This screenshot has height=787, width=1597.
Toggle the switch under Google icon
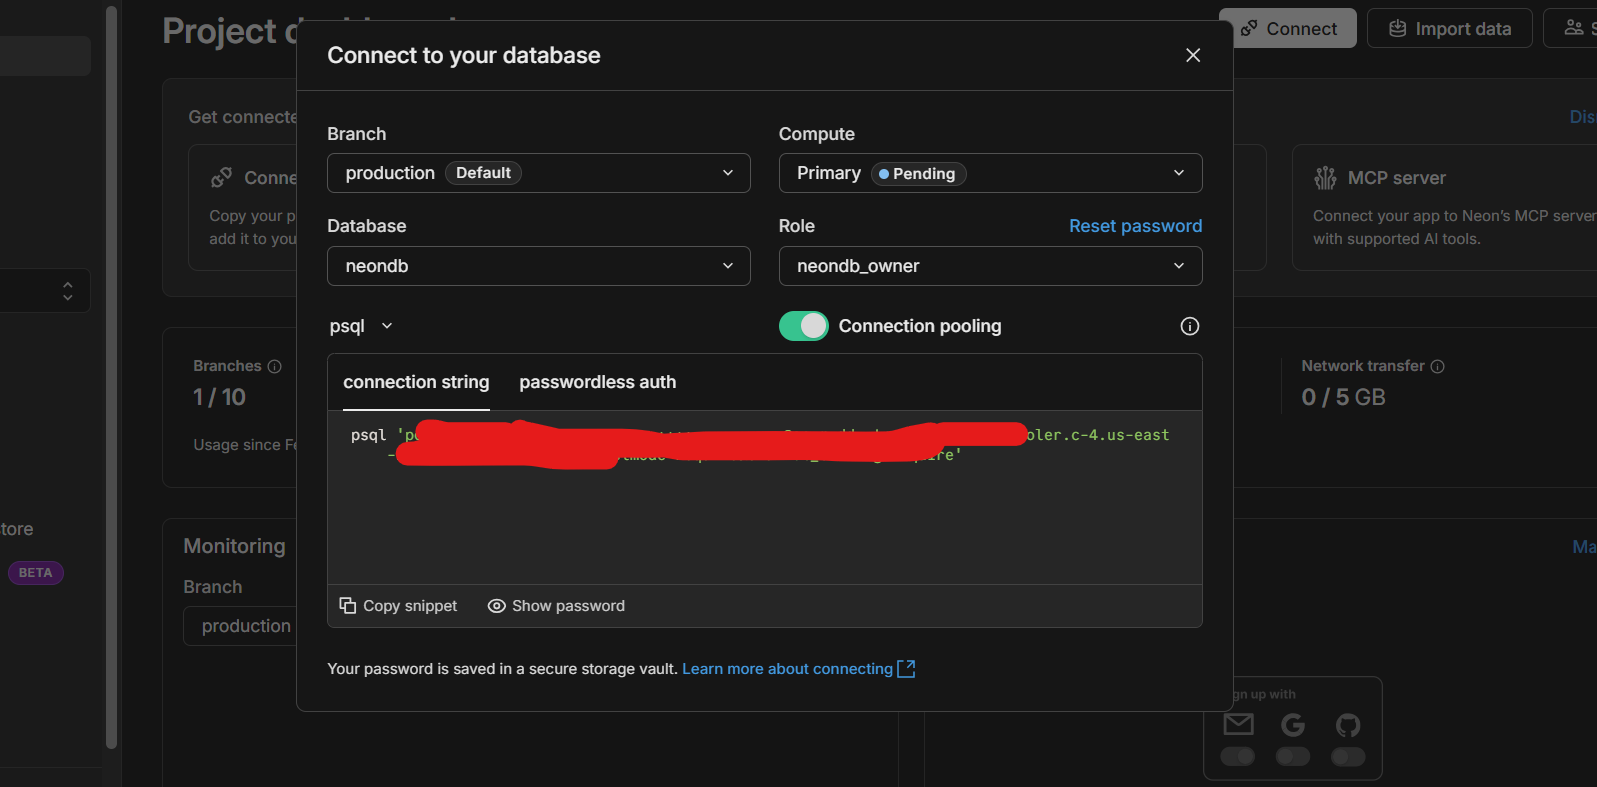click(x=1293, y=756)
